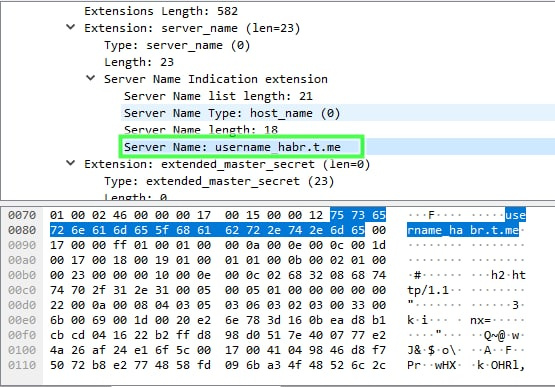This screenshot has width=555, height=387.
Task: Select the Server Name length: 18 row
Action: point(201,130)
